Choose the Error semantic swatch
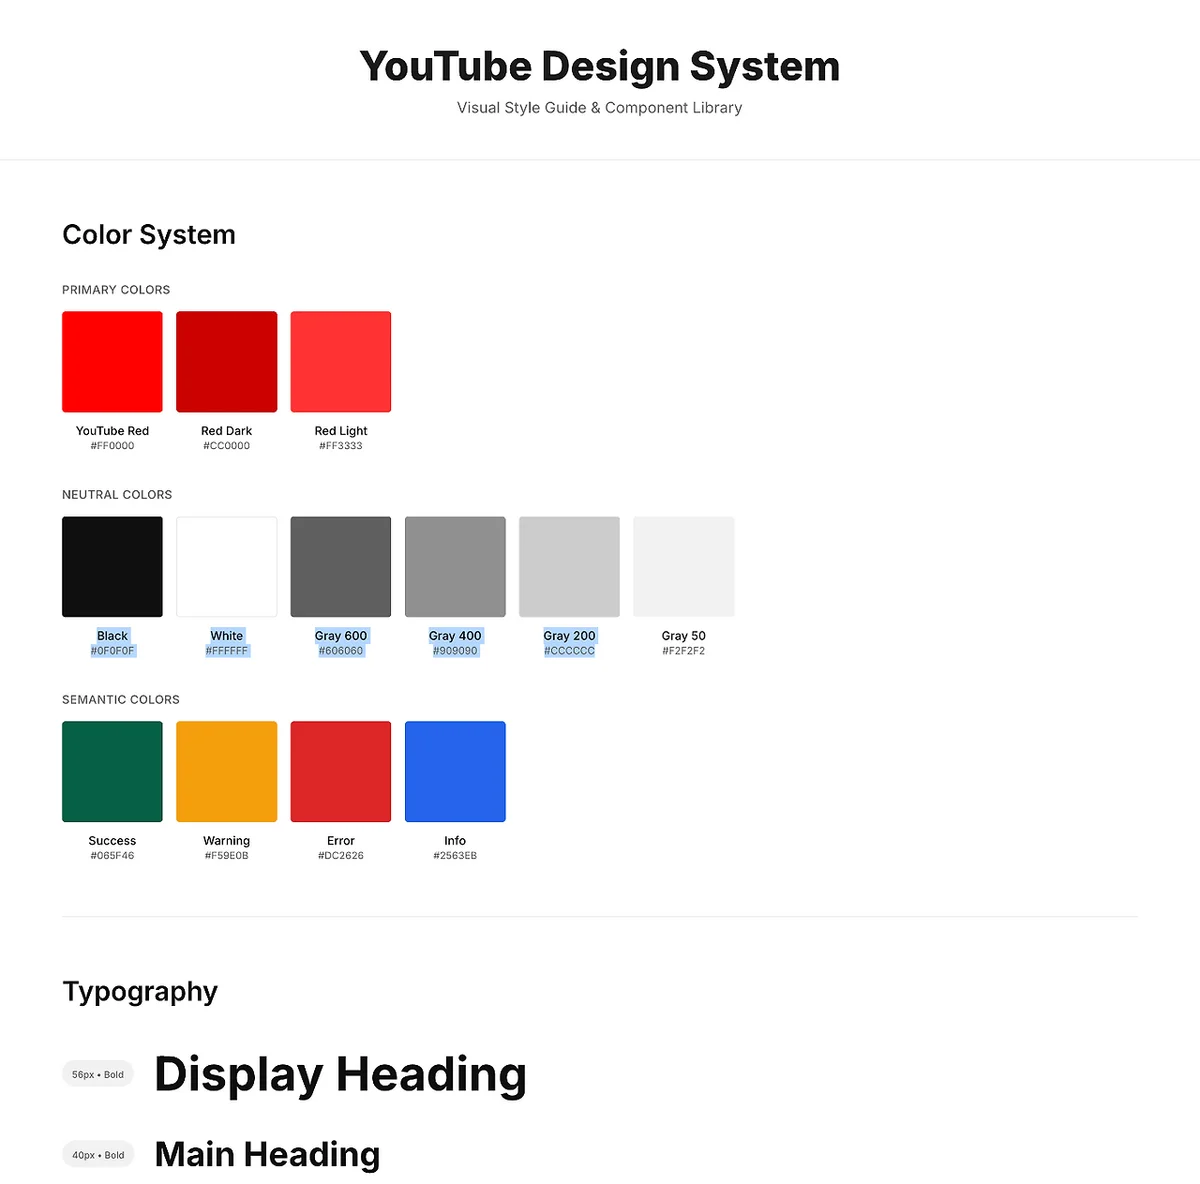 pyautogui.click(x=341, y=771)
